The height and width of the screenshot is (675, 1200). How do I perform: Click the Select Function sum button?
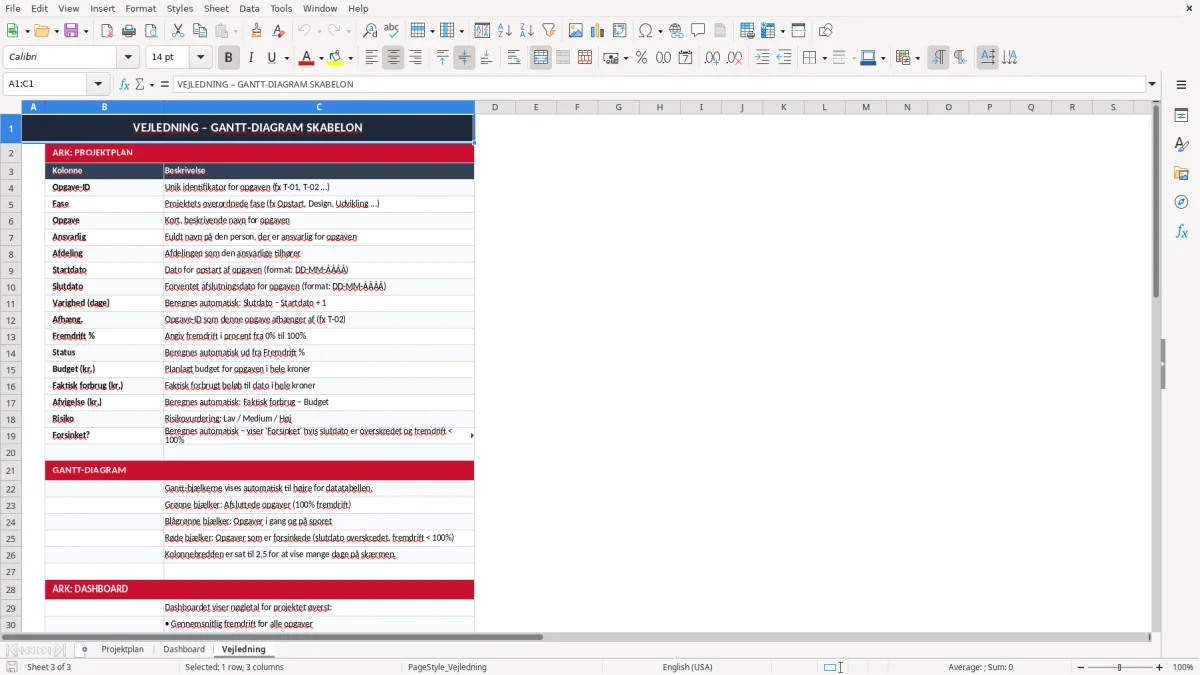pos(140,84)
